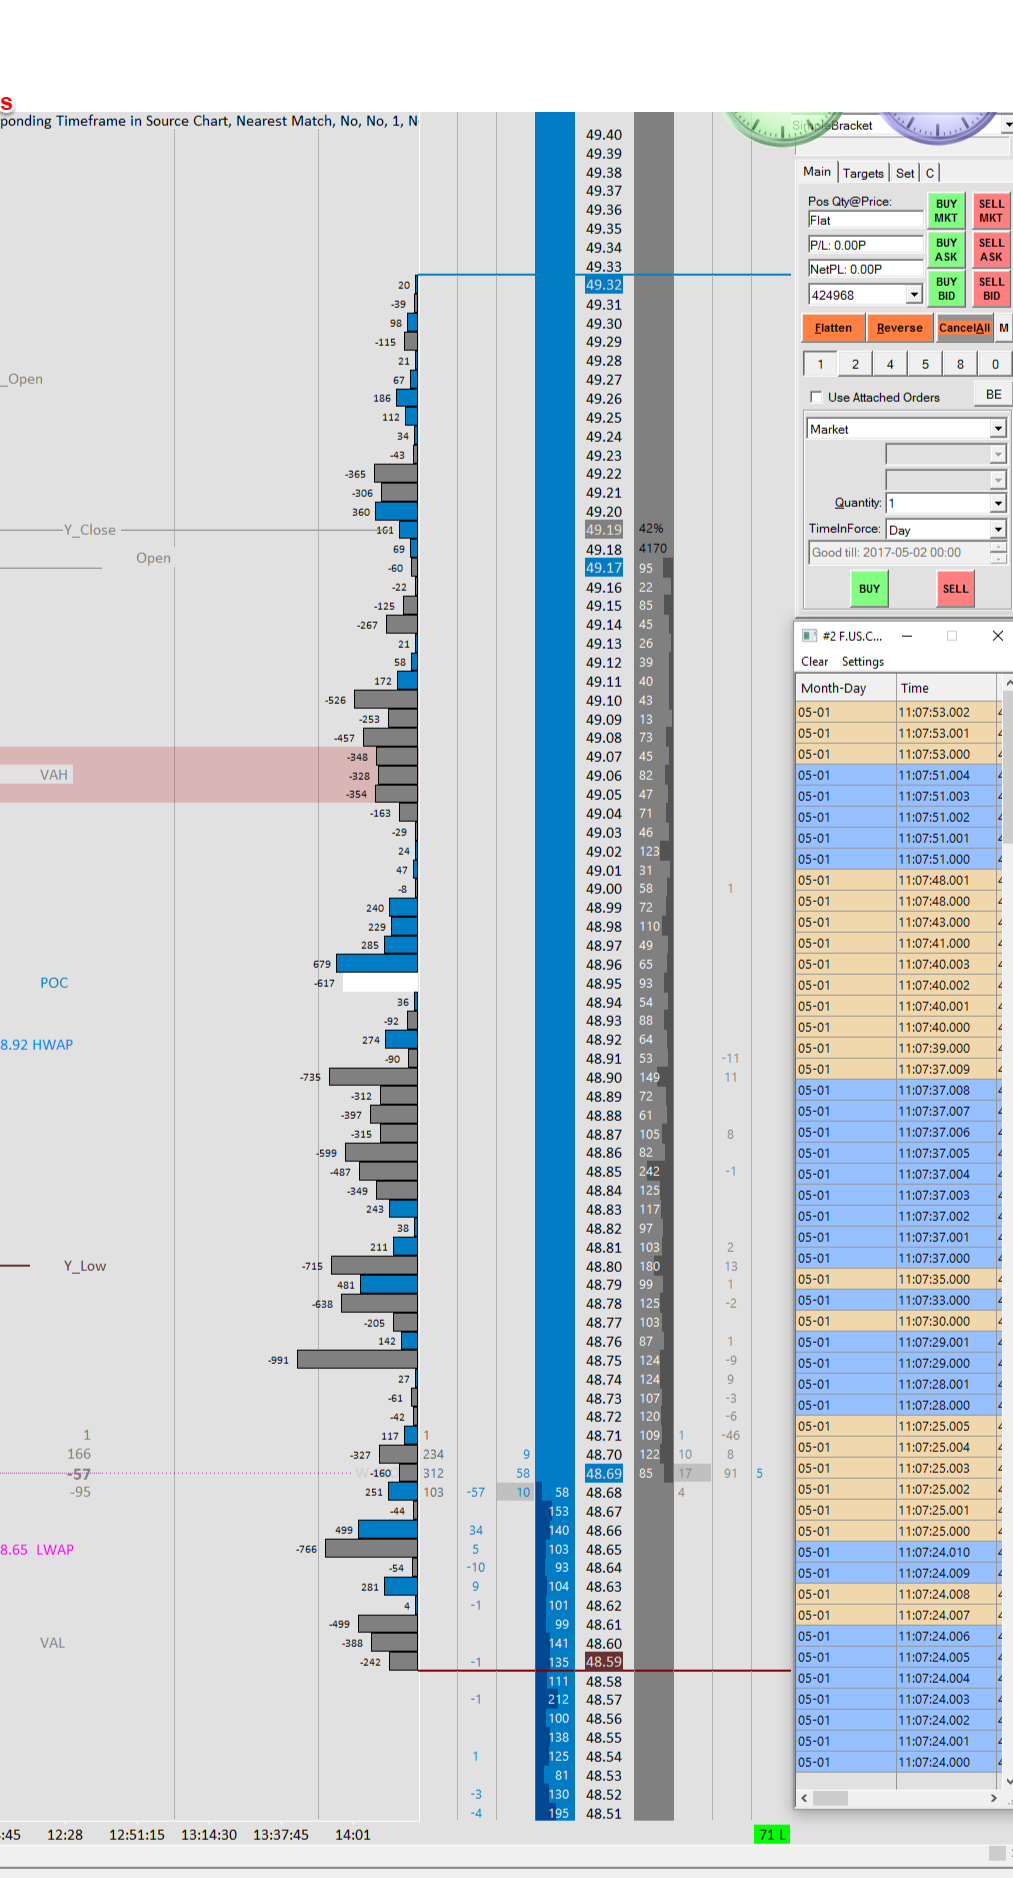The width and height of the screenshot is (1013, 1878).
Task: Click the SELL ASK button
Action: pos(991,250)
